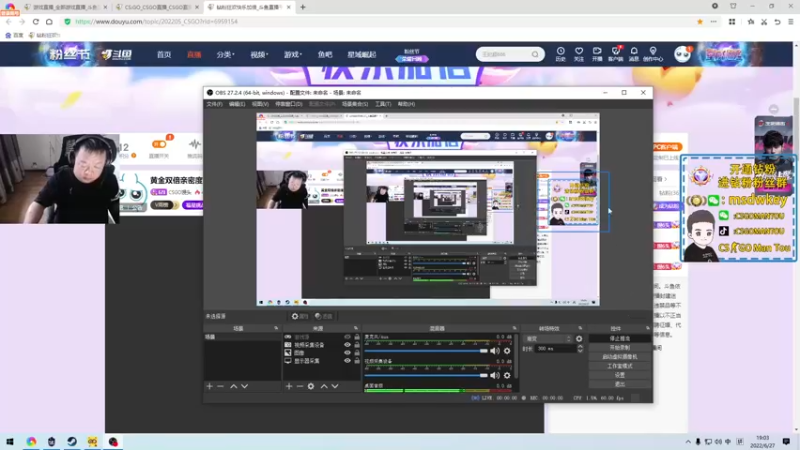The height and width of the screenshot is (450, 800).
Task: Pop out the 混音器 dock panel
Action: coord(514,328)
